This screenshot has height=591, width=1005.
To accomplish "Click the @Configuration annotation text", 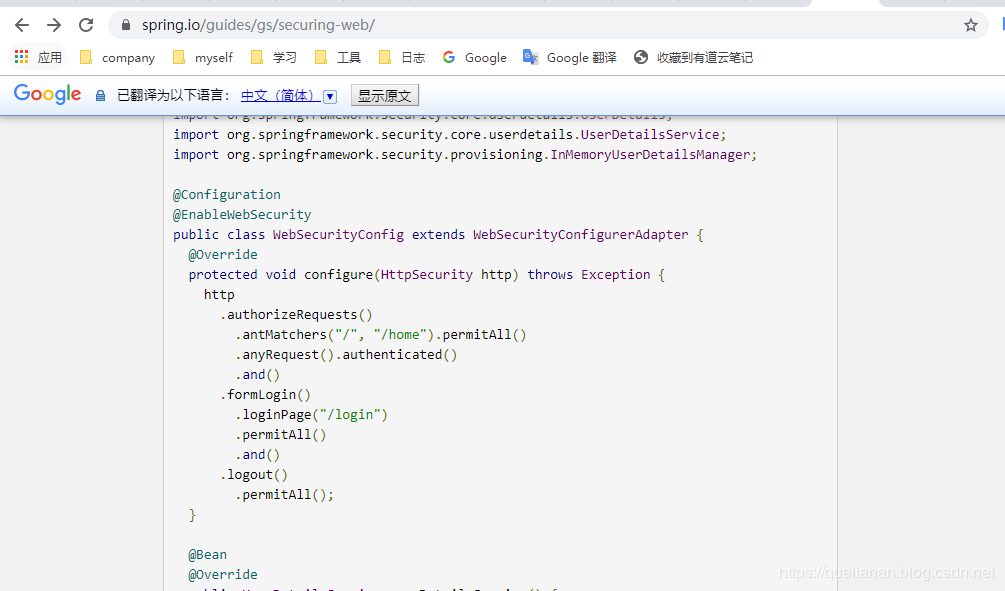I will 227,194.
